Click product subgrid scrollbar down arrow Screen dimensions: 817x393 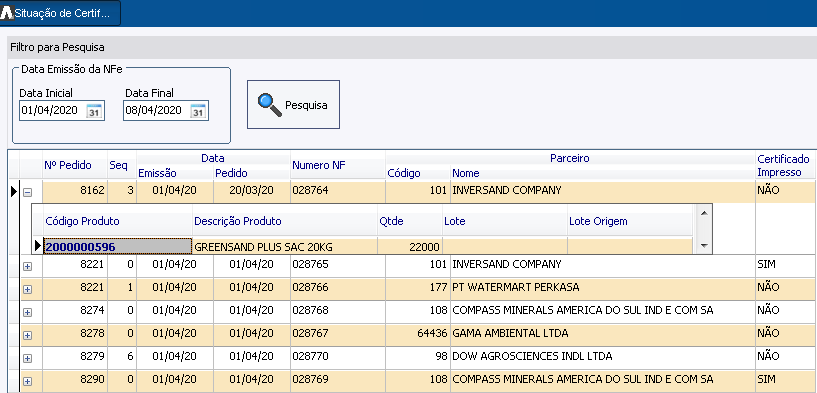704,245
